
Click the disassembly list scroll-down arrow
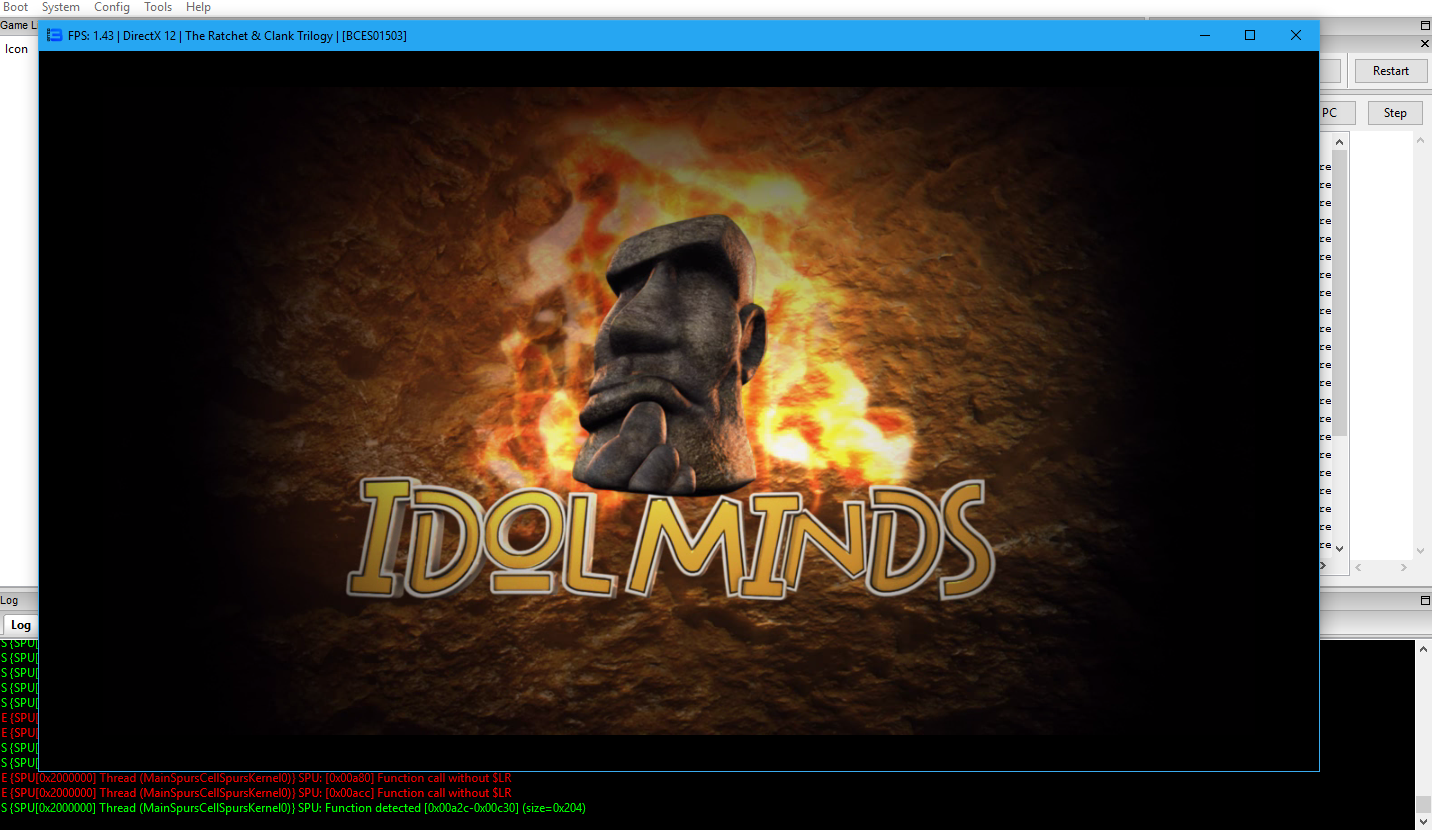1339,549
